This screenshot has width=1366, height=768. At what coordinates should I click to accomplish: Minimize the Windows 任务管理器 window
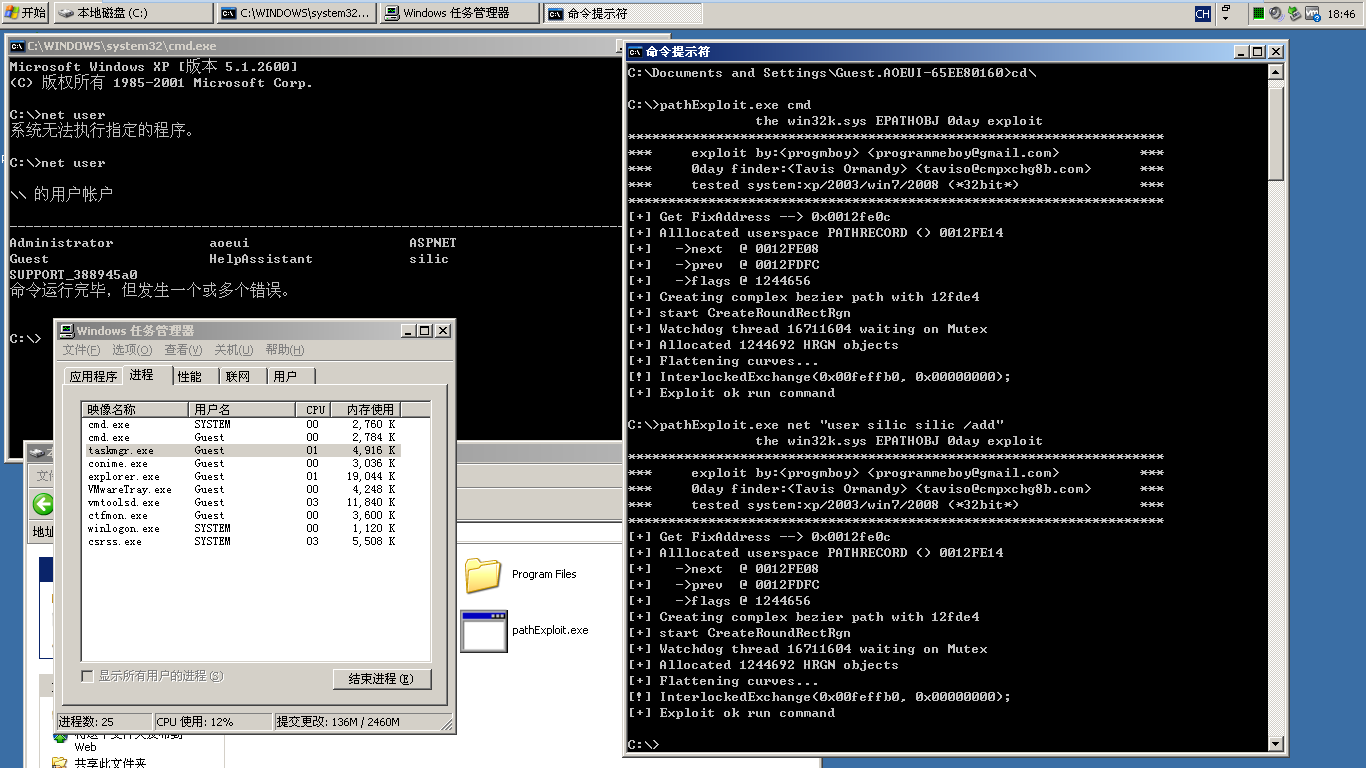pos(408,330)
